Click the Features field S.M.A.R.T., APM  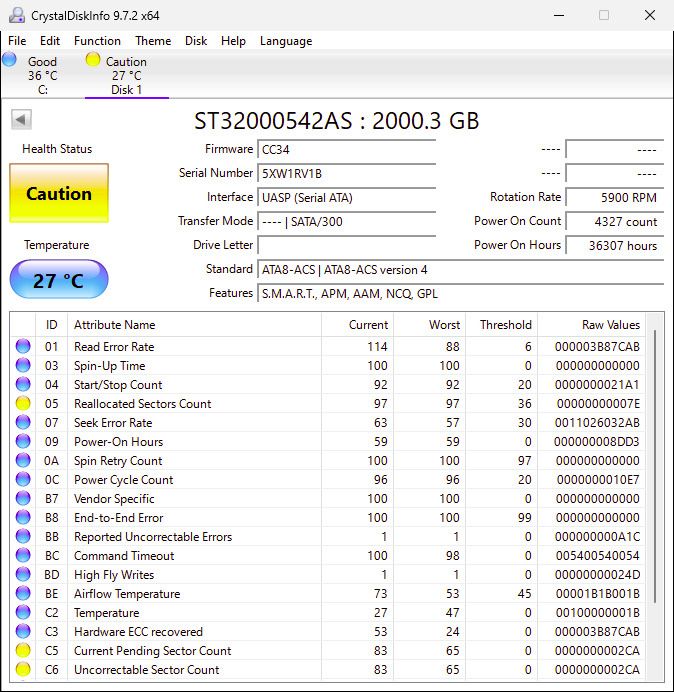click(x=460, y=293)
